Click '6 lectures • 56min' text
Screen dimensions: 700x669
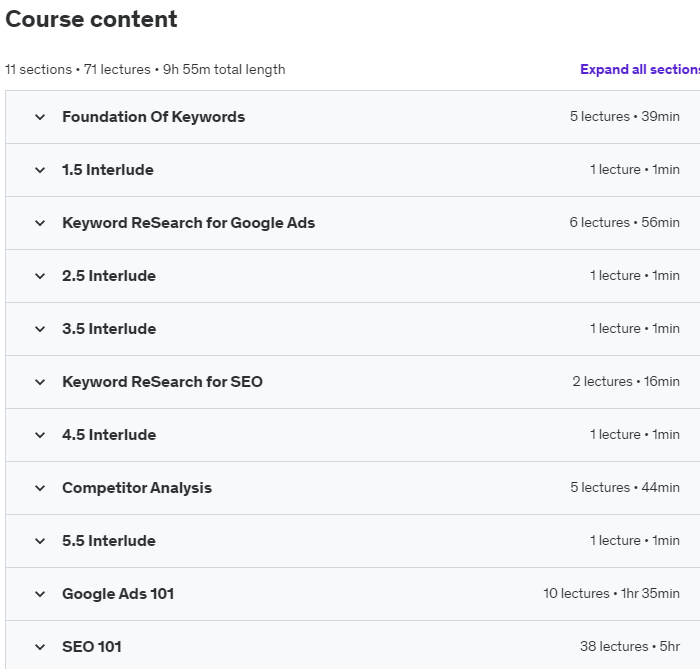[x=625, y=223]
